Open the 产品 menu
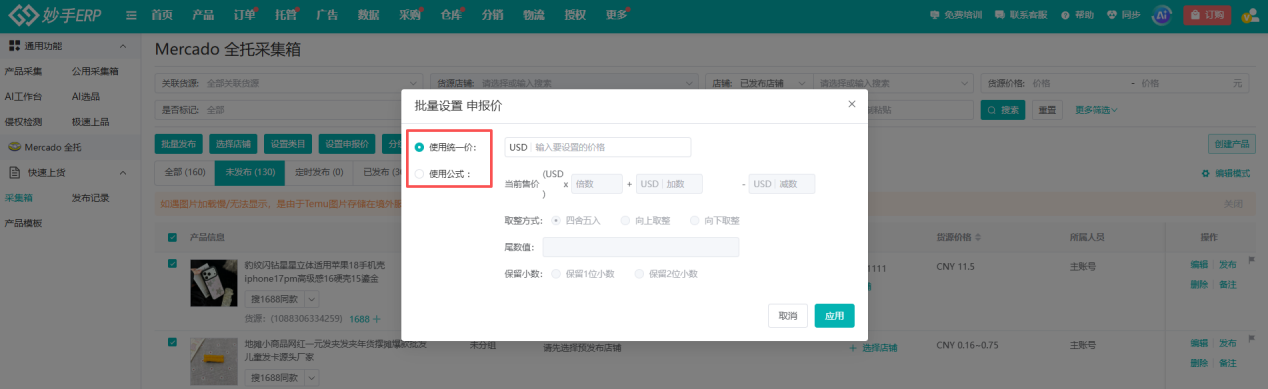 (202, 15)
